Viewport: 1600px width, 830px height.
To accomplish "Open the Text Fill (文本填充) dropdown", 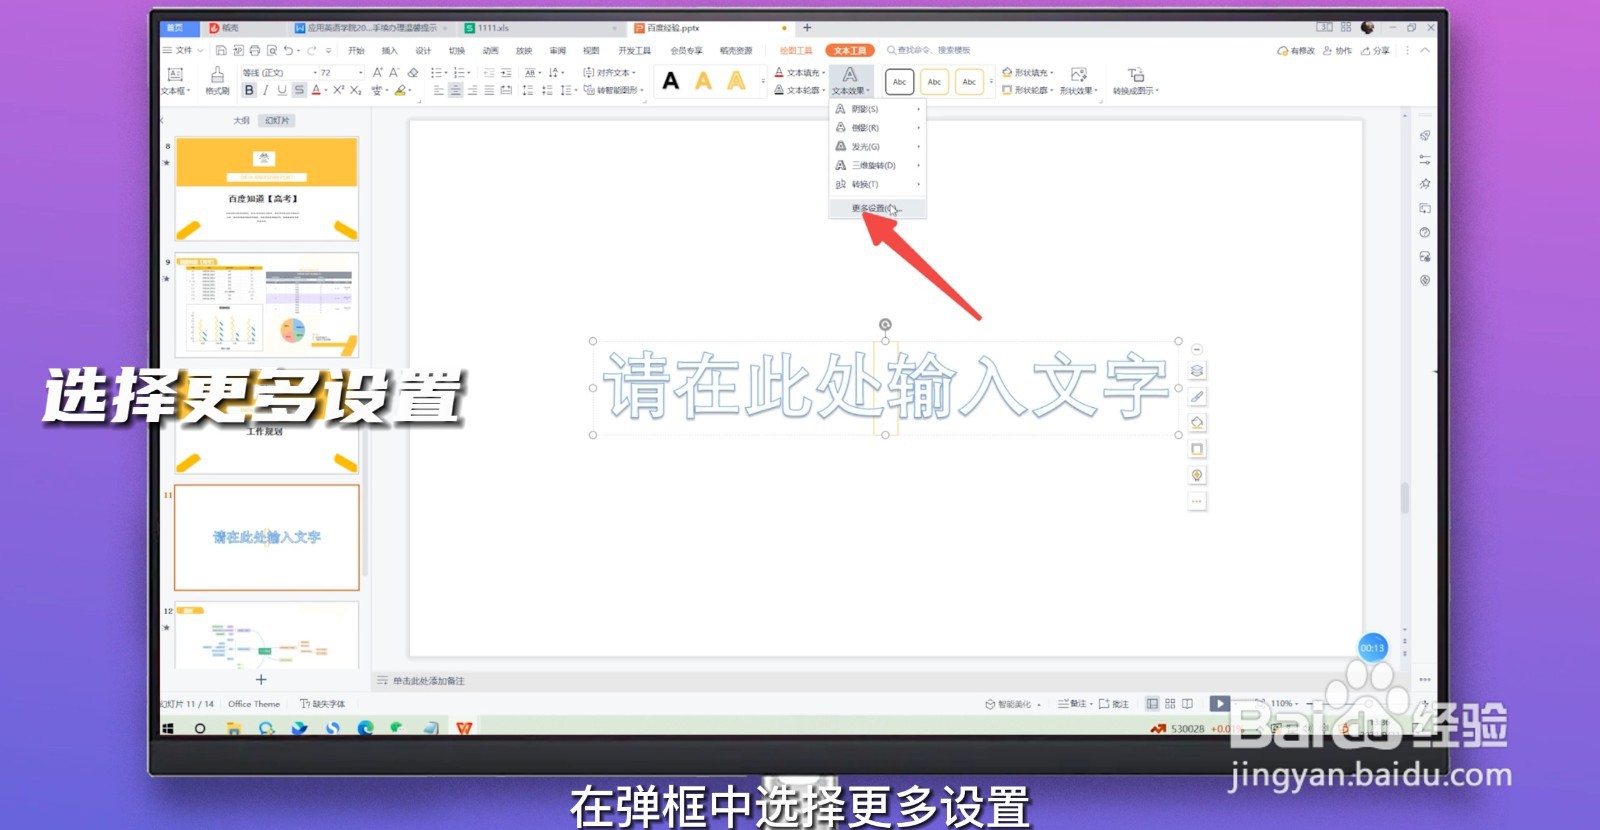I will click(x=800, y=72).
